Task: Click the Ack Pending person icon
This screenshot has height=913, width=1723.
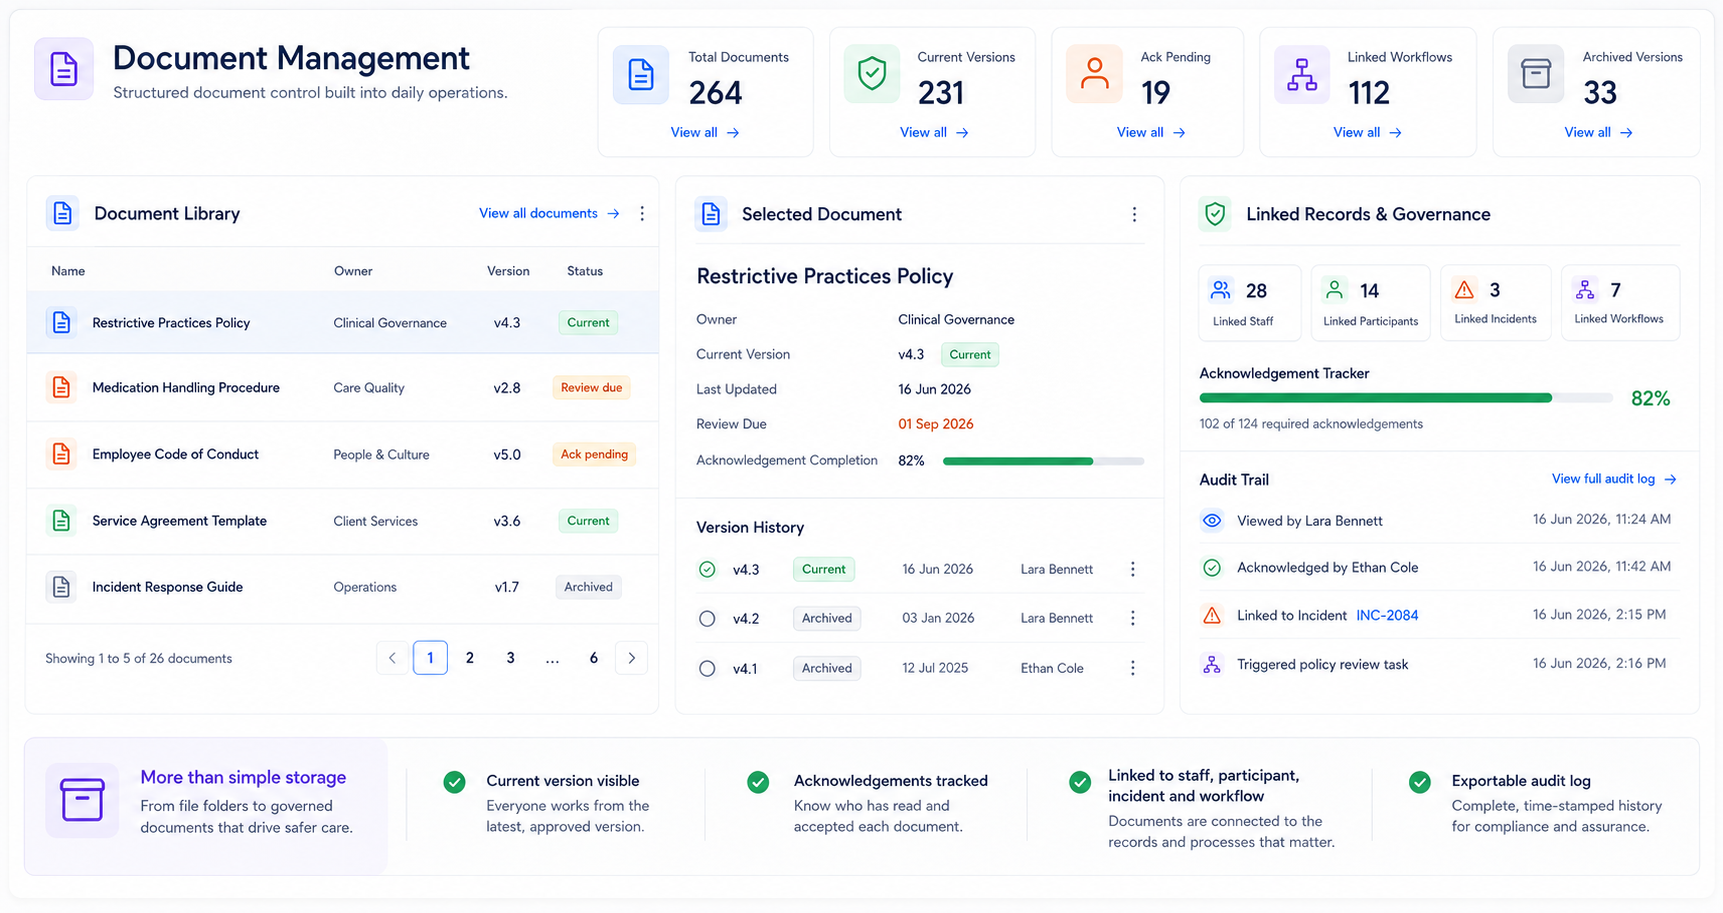Action: [x=1094, y=74]
